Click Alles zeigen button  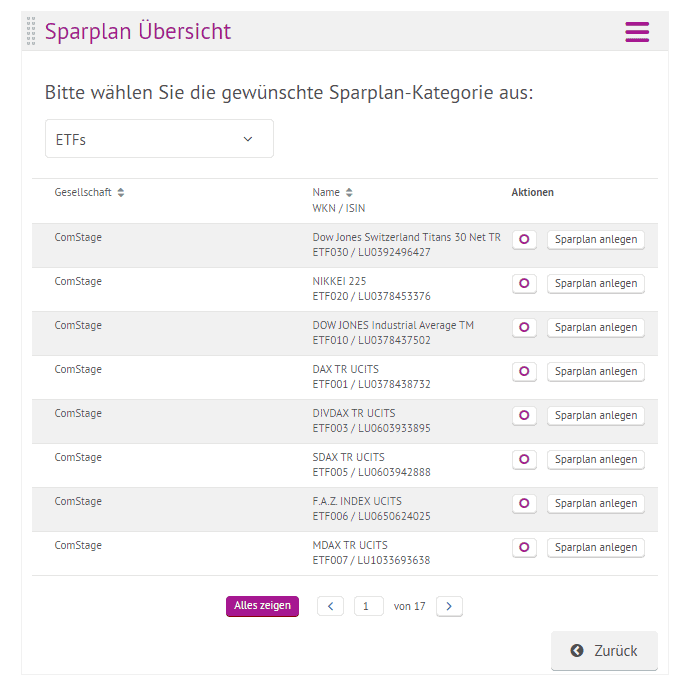pyautogui.click(x=262, y=606)
